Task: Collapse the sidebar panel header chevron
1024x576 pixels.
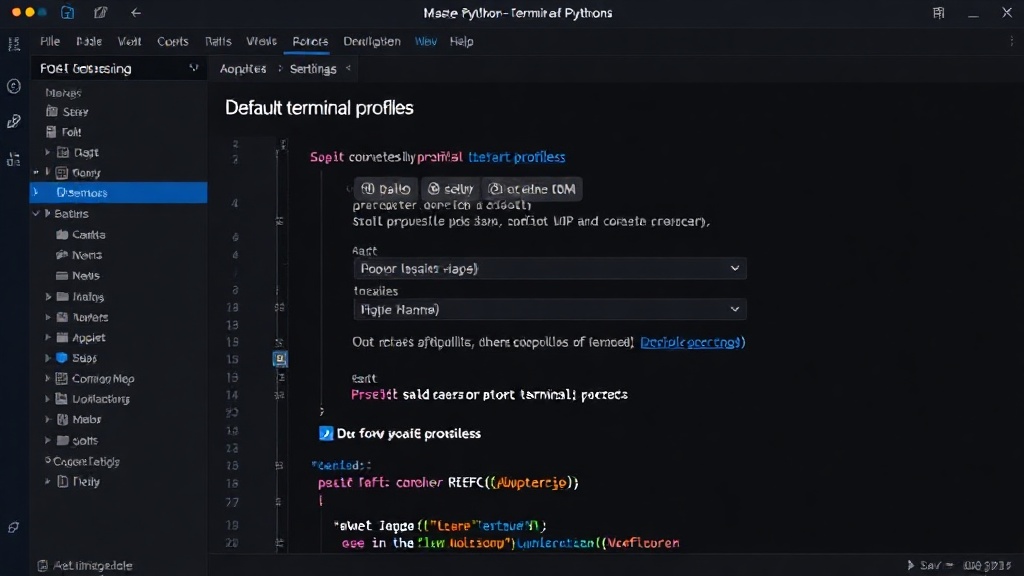Action: (193, 68)
